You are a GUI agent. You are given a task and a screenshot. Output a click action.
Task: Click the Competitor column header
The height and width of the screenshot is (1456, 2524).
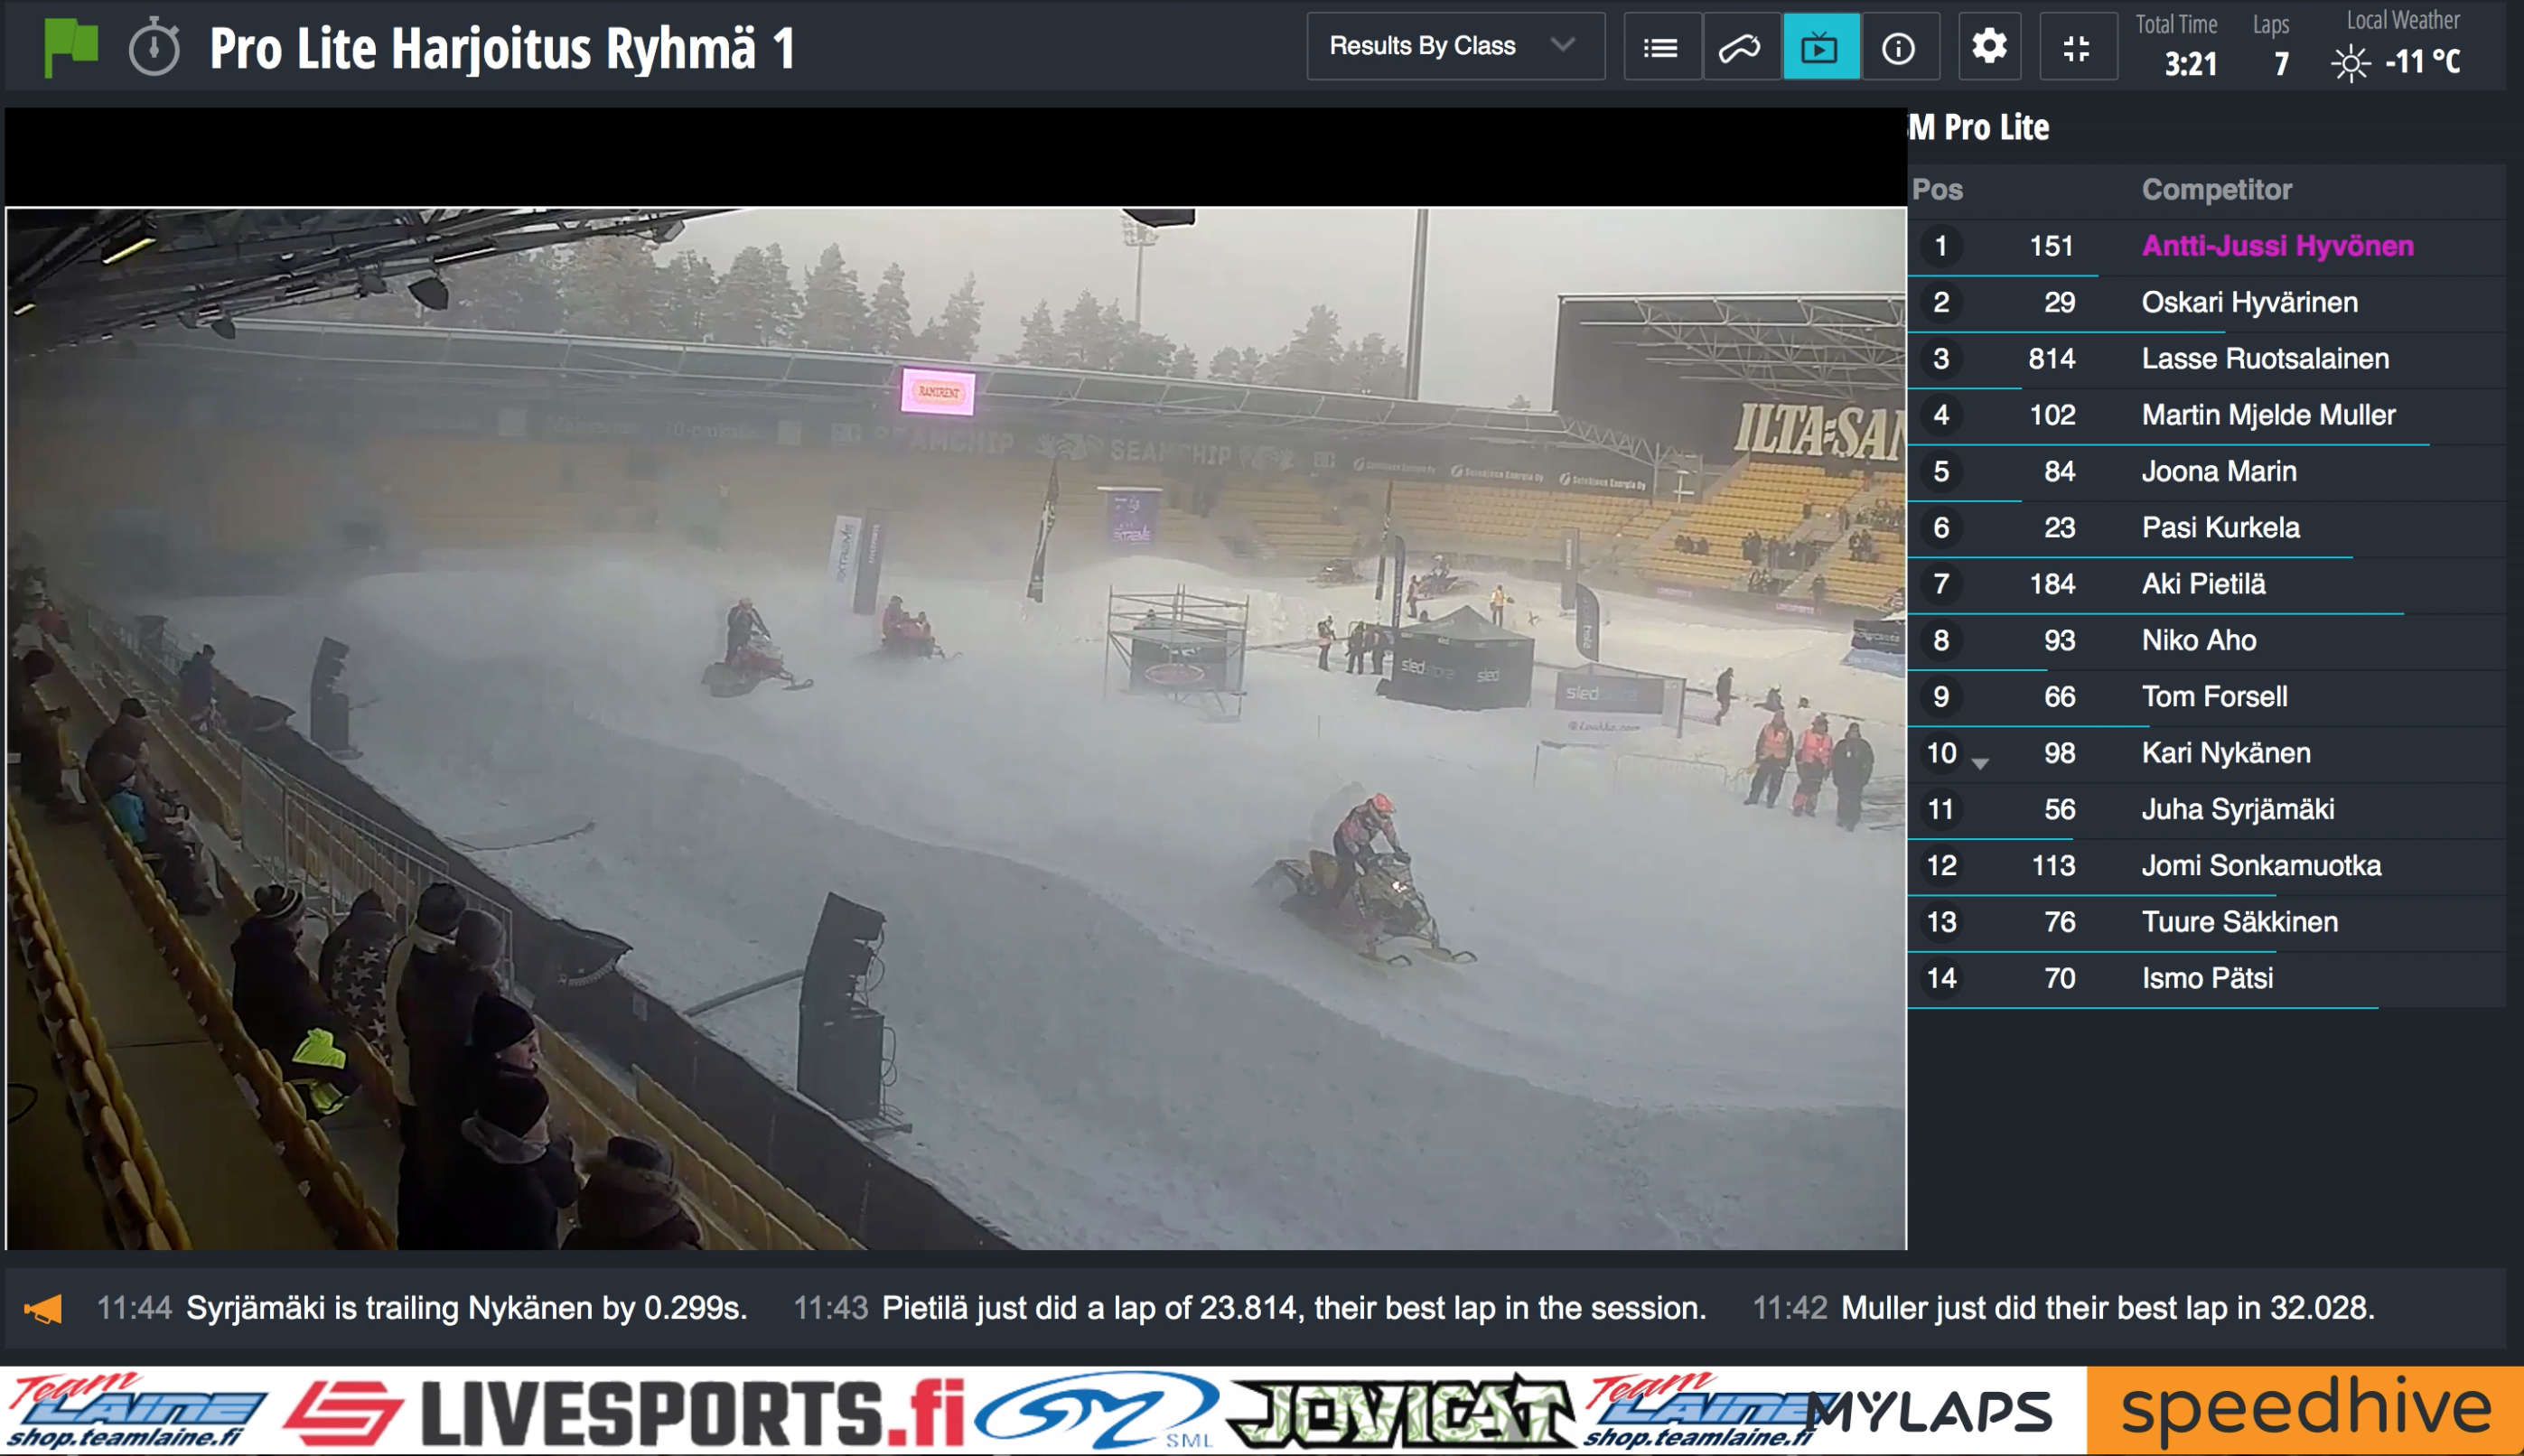(2216, 190)
